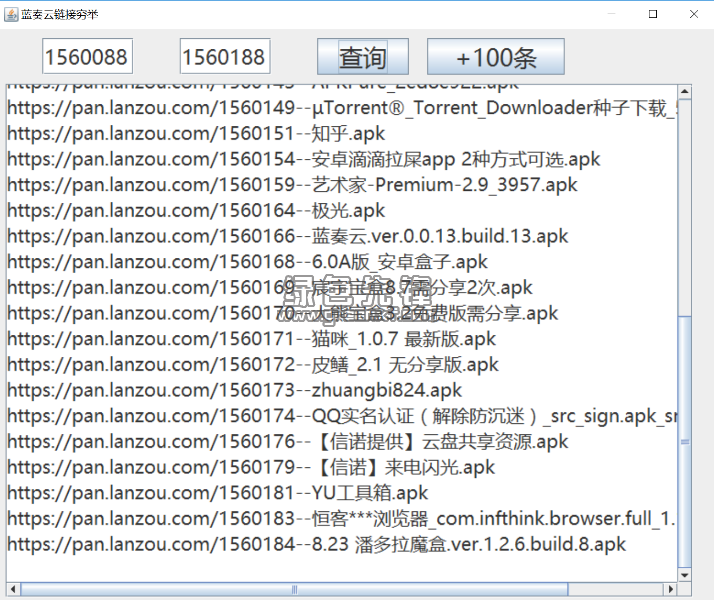Select the 艺术家-Premium-2.9_3957.apk line

[x=292, y=185]
